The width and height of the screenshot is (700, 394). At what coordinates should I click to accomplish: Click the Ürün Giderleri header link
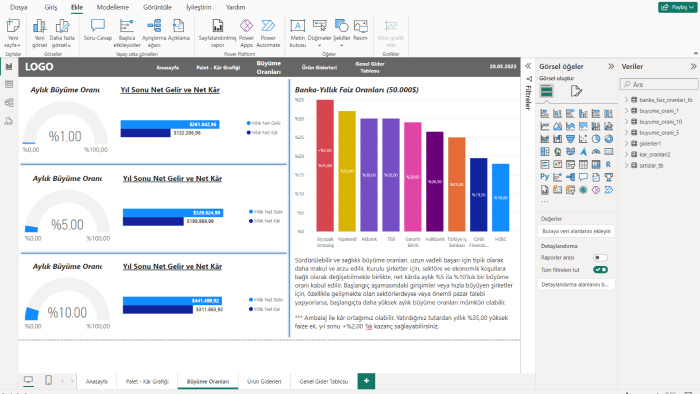(x=319, y=67)
